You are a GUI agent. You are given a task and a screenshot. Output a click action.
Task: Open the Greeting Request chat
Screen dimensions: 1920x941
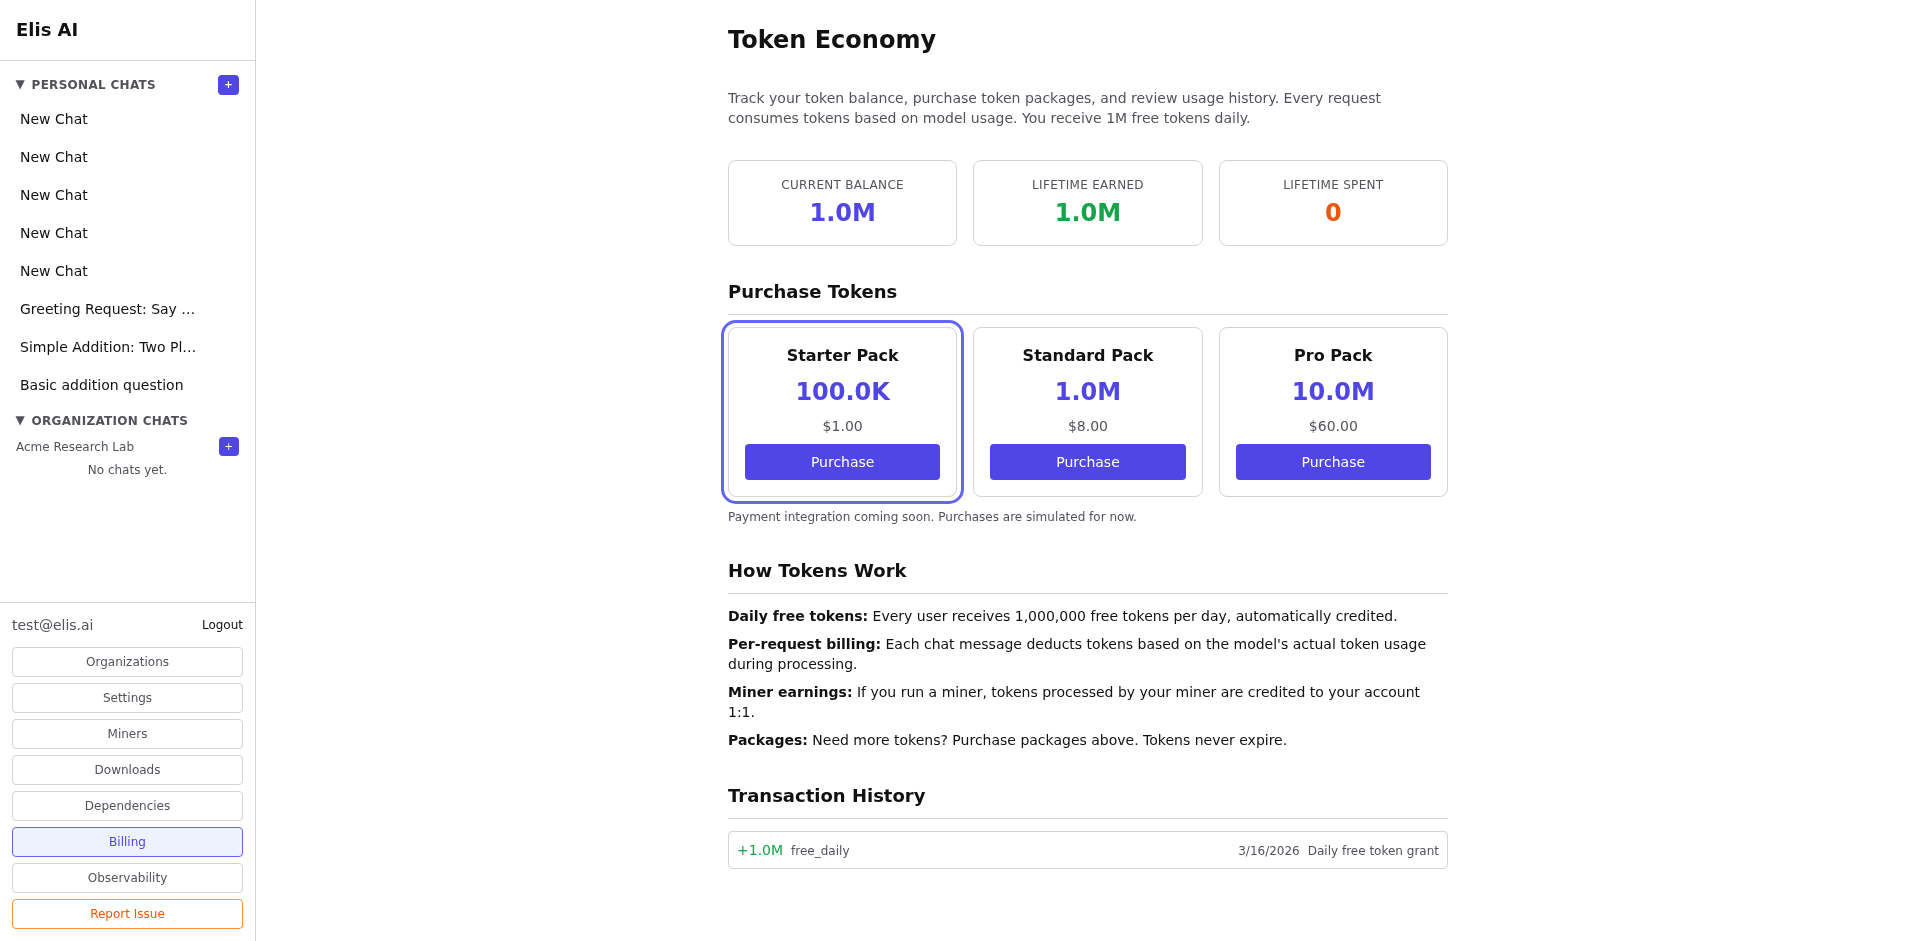point(106,309)
